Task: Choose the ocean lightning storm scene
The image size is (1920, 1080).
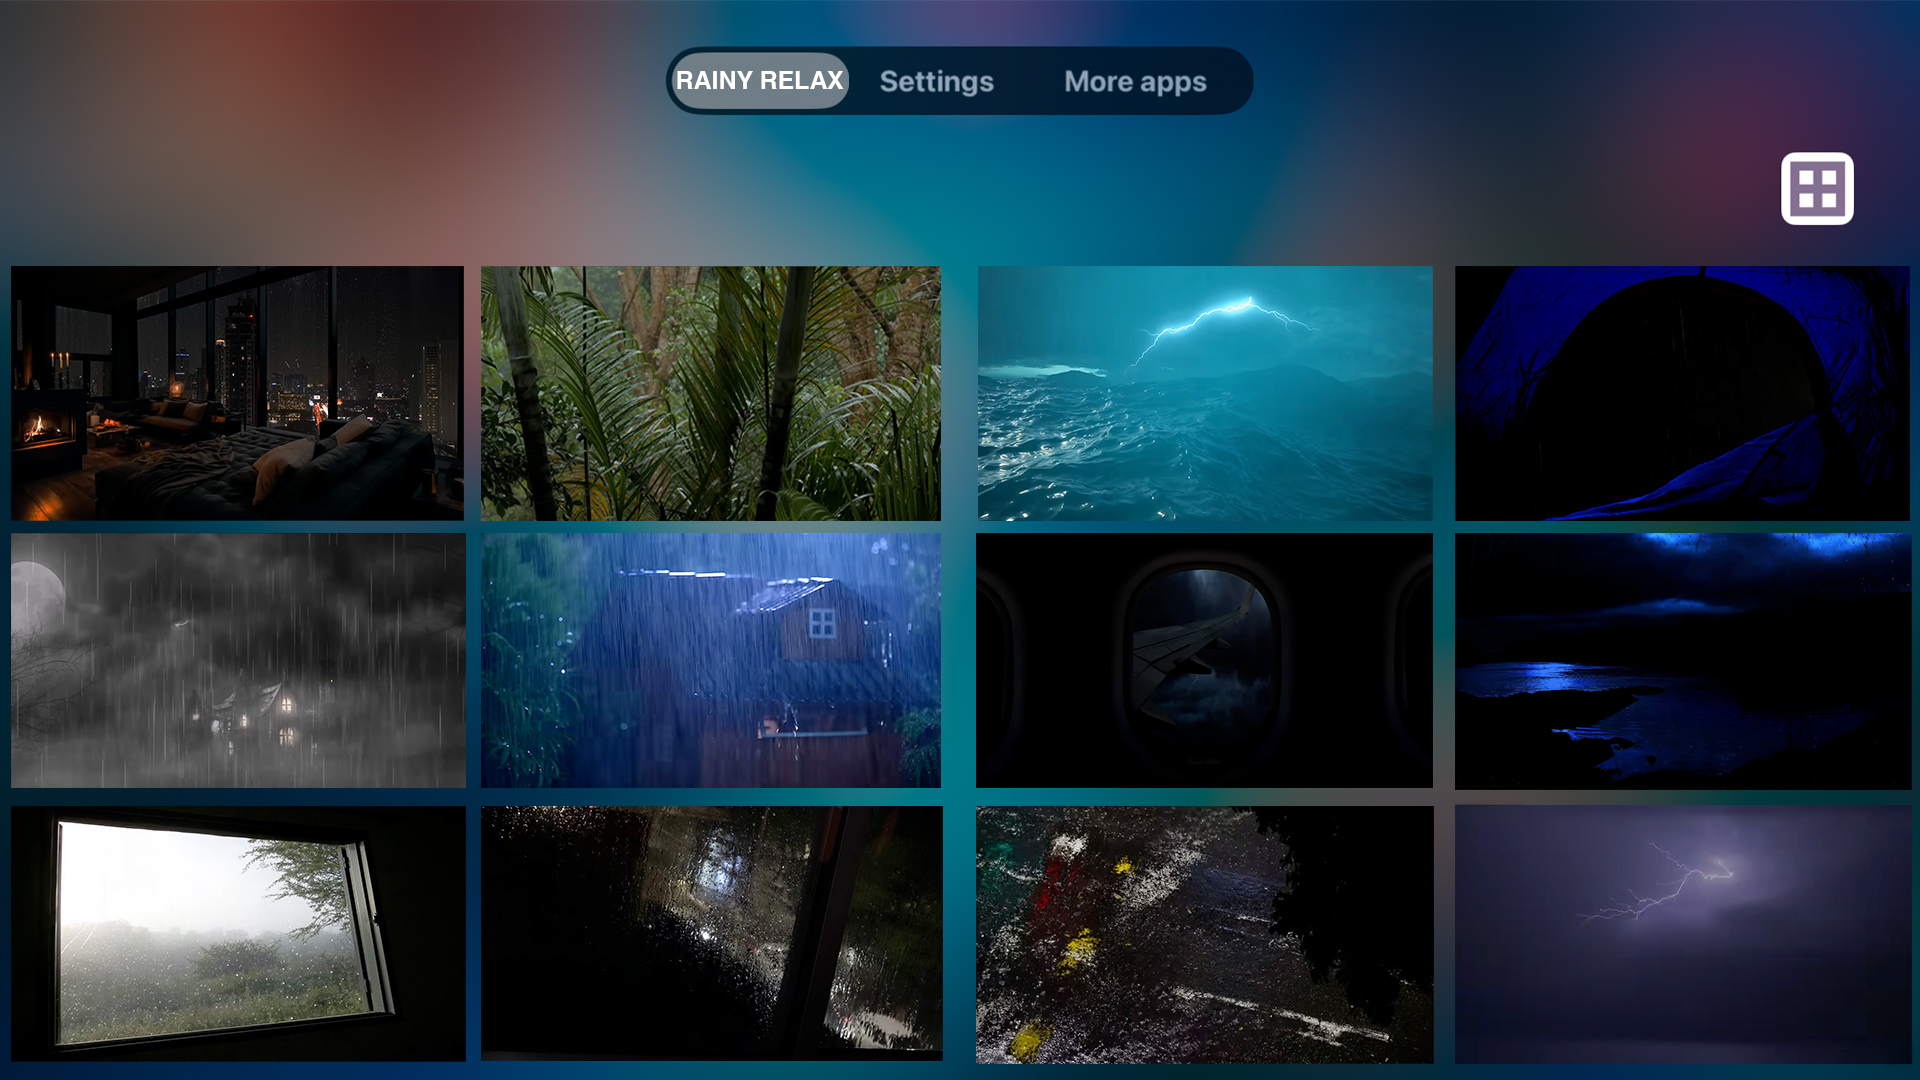Action: click(1204, 393)
